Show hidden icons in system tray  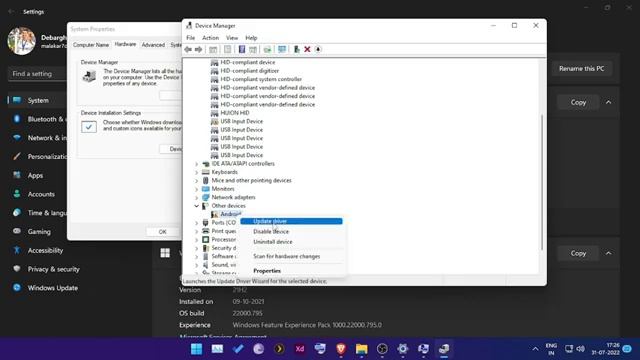click(535, 349)
